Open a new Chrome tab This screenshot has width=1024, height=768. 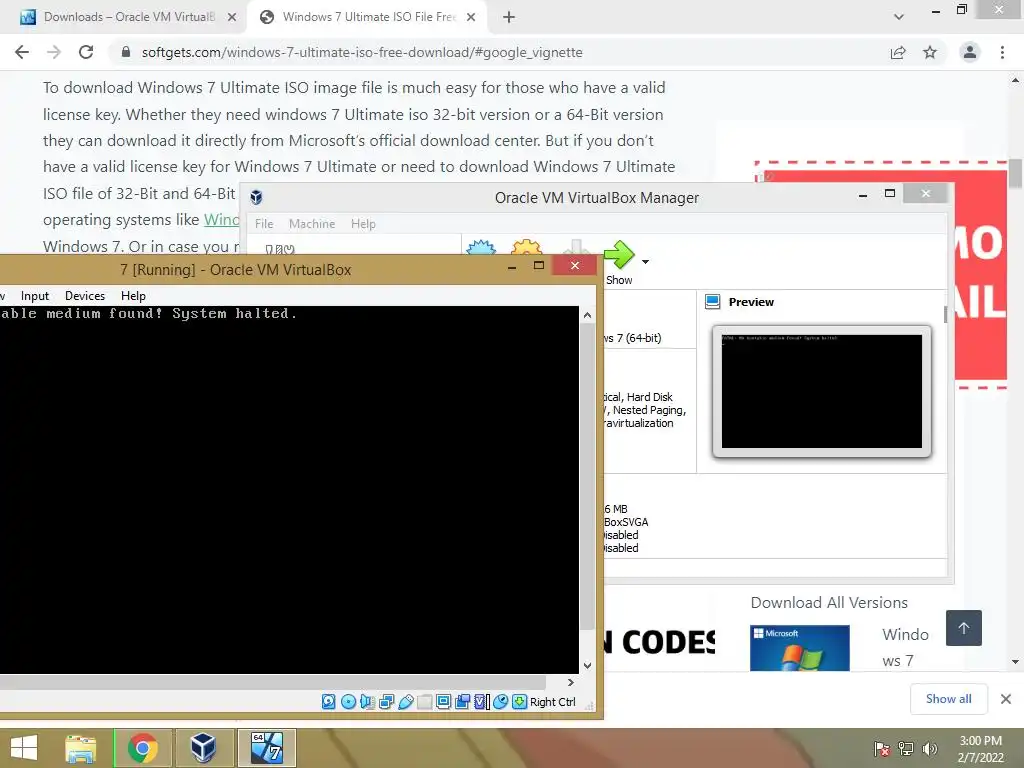[509, 18]
